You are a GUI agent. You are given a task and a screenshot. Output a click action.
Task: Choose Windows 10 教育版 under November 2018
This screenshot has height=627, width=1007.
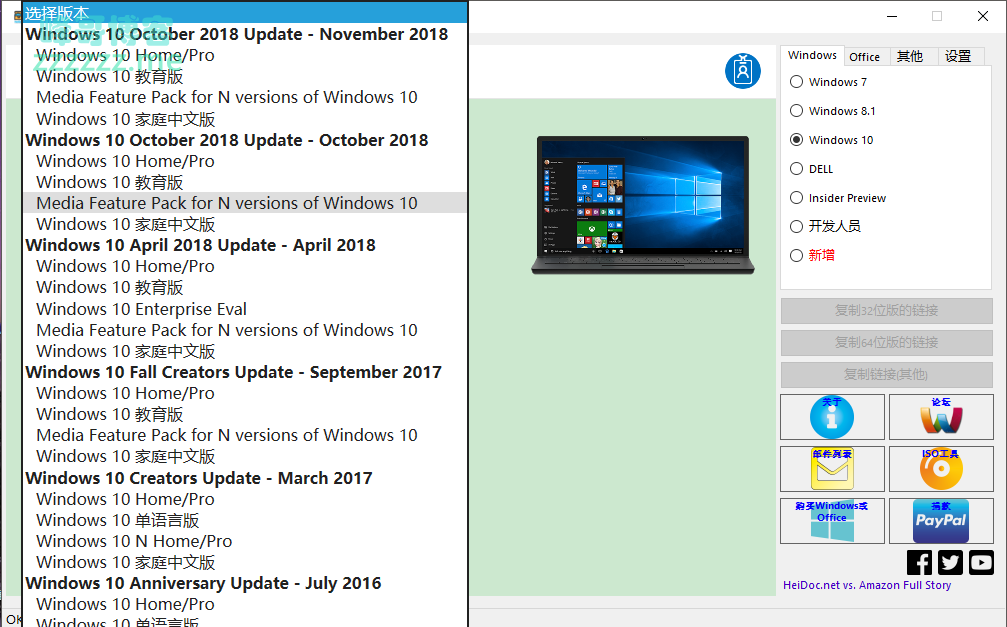tap(245, 76)
